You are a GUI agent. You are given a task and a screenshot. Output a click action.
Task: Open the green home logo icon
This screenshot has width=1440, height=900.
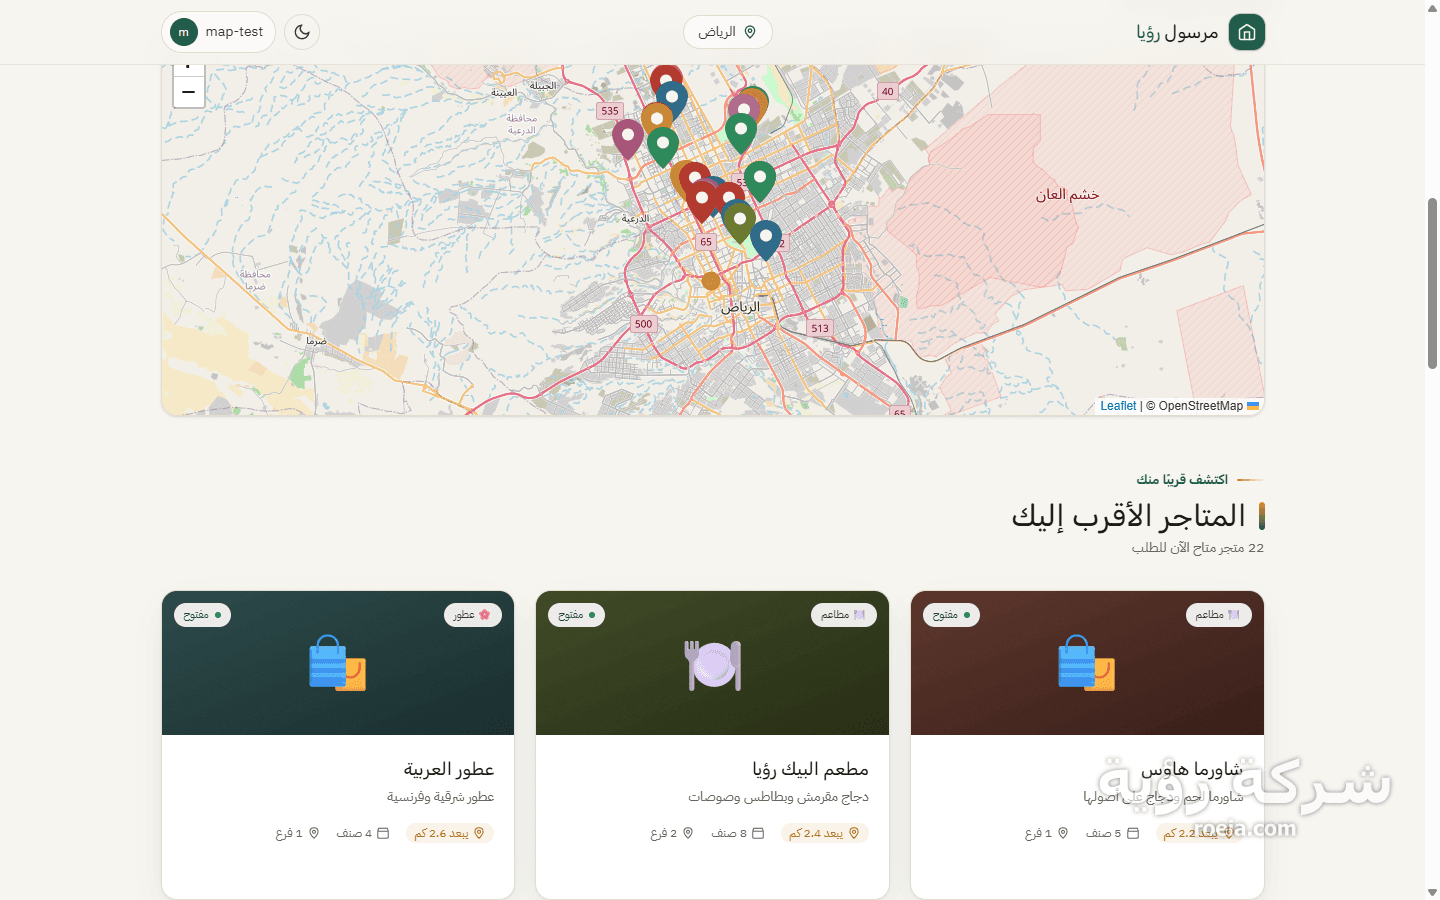(1246, 32)
